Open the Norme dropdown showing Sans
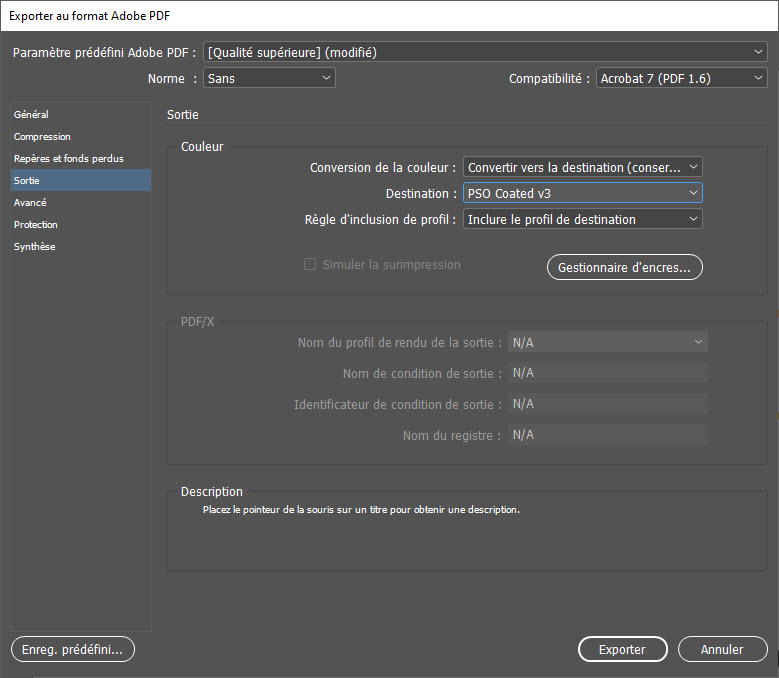 [x=269, y=78]
